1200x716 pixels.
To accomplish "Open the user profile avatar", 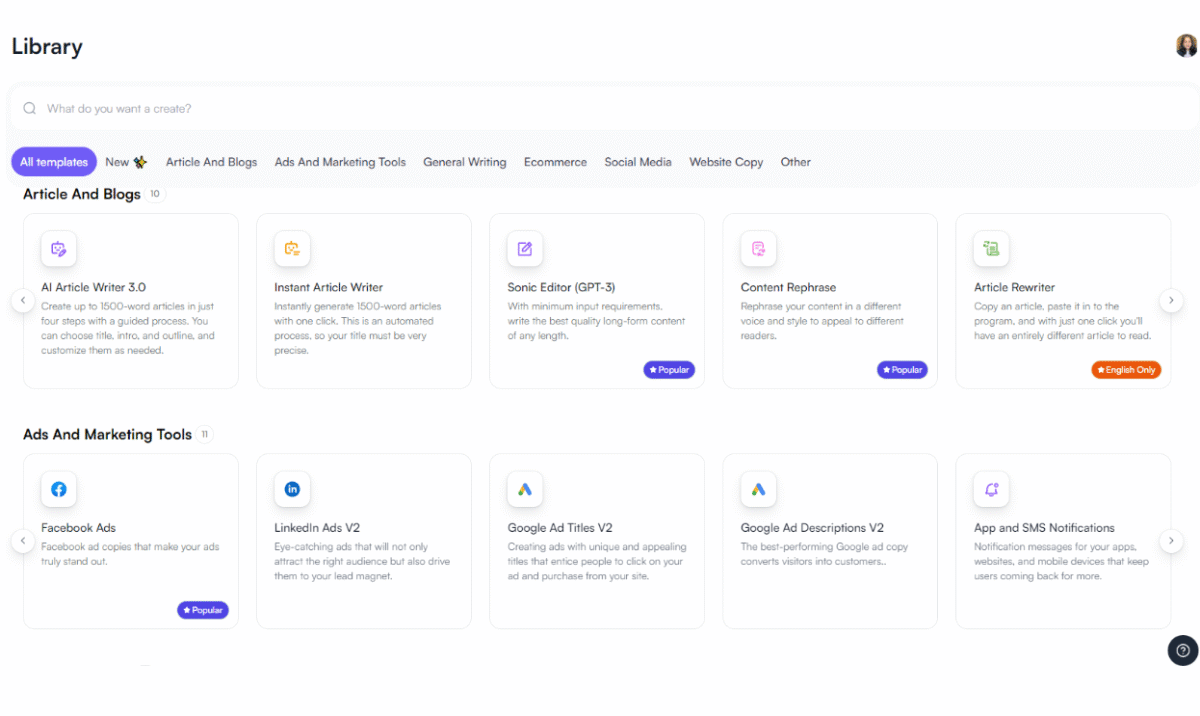I will [1186, 46].
